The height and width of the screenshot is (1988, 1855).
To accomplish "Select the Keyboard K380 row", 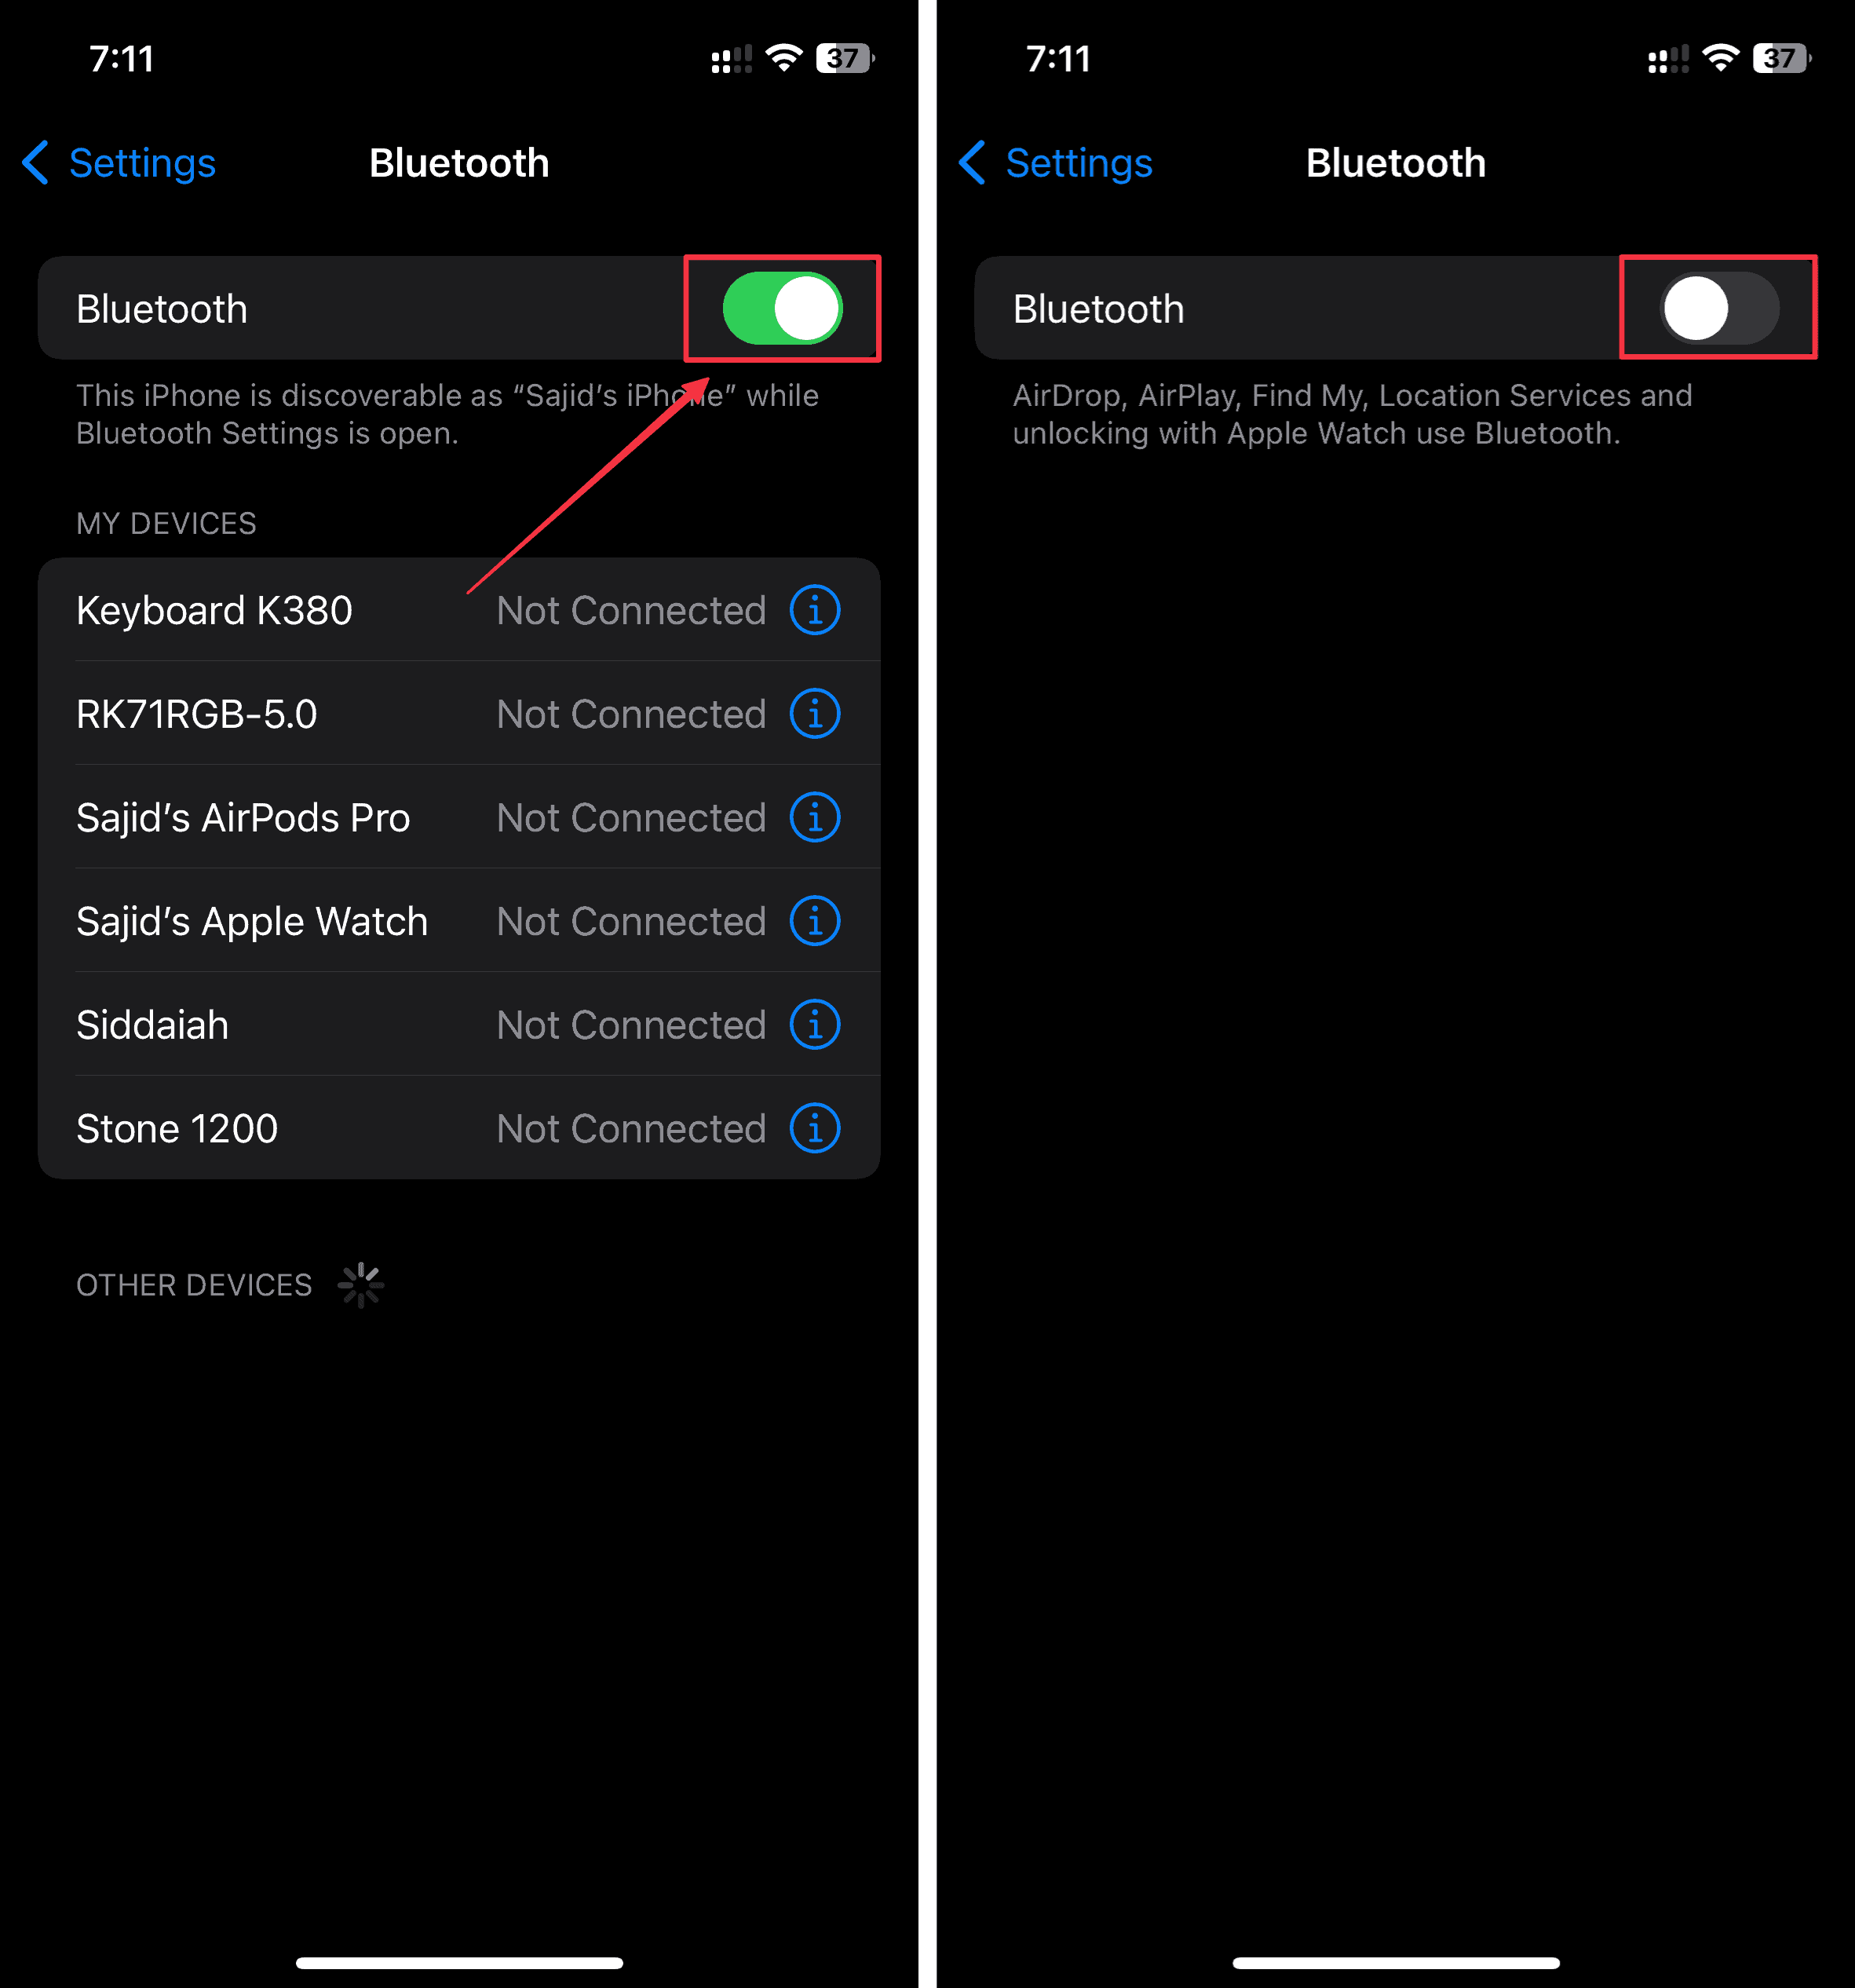I will (x=459, y=610).
